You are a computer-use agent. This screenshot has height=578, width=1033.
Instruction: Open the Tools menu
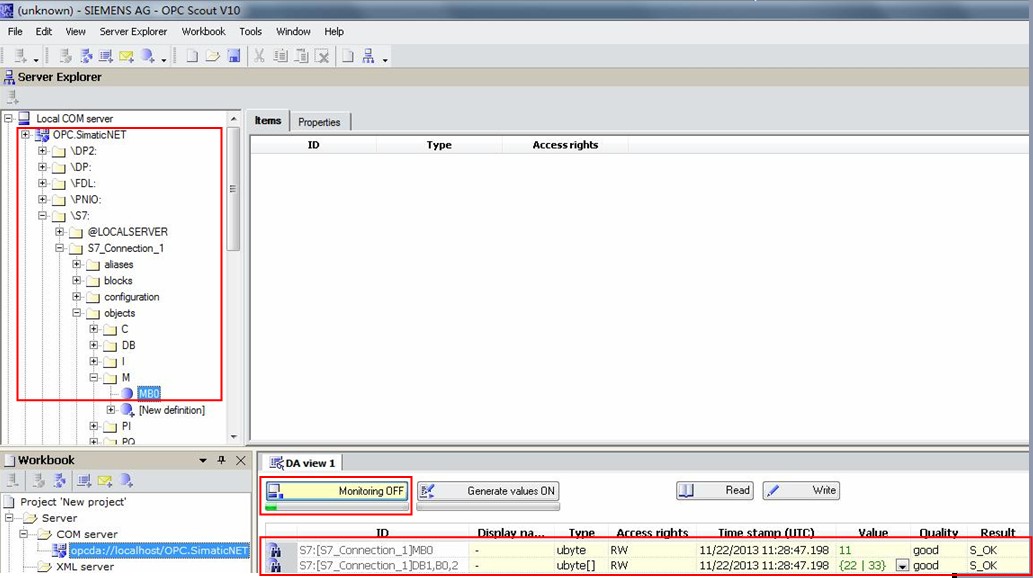pos(250,31)
